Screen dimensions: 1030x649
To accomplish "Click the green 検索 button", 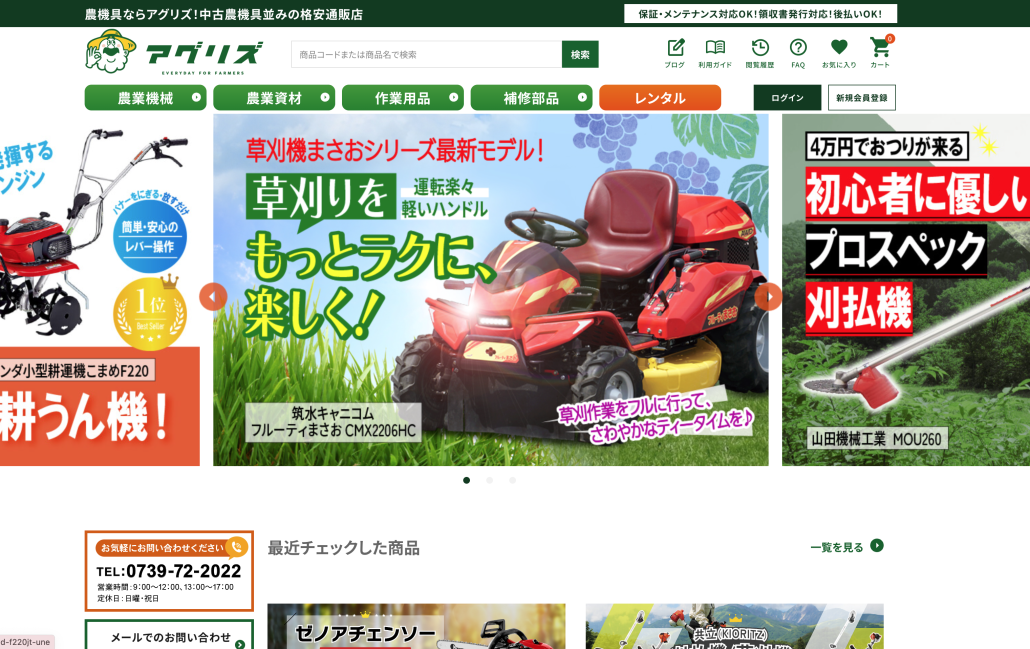I will [x=580, y=55].
